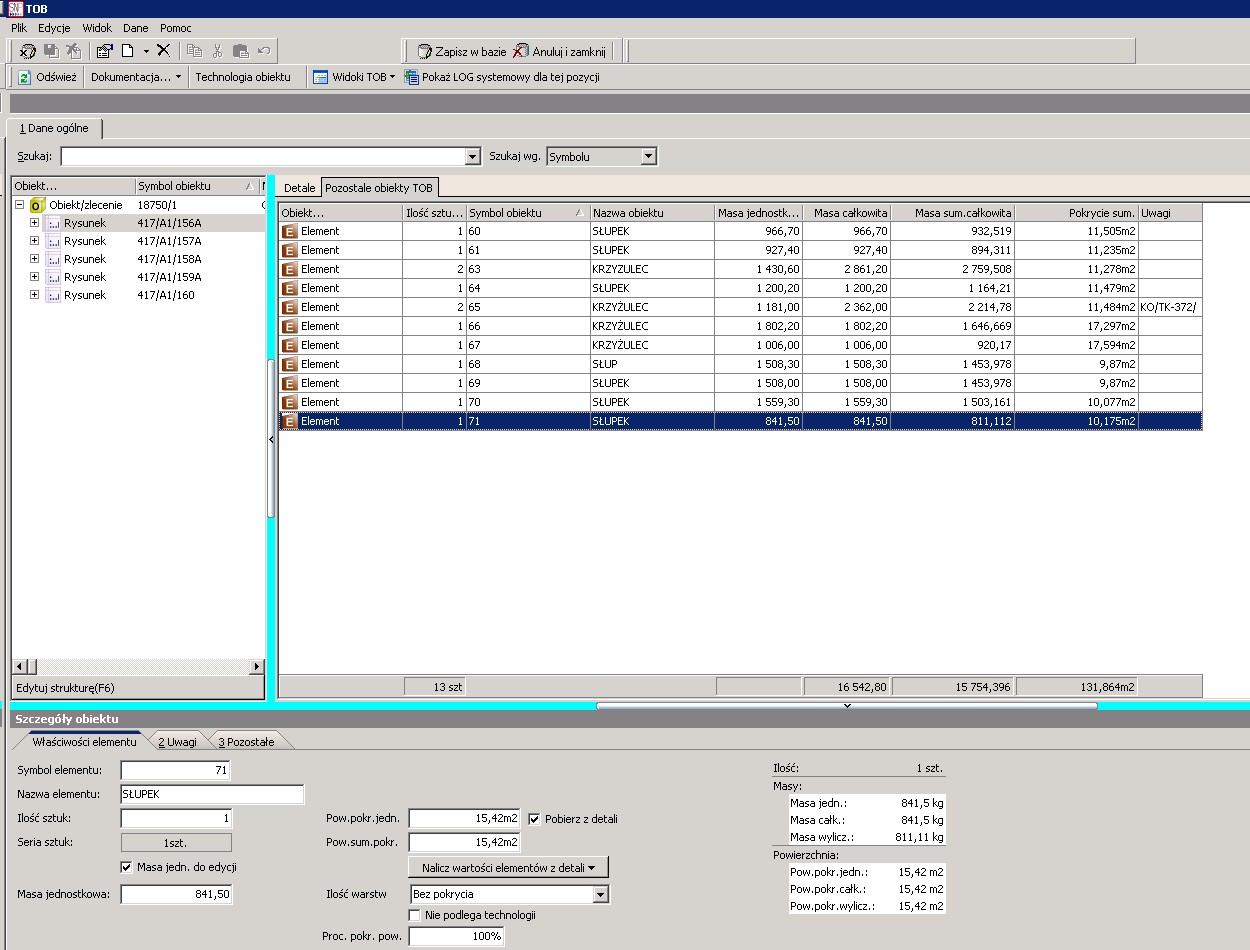The height and width of the screenshot is (950, 1250).
Task: Sort by Masa całkowita column header
Action: [846, 213]
